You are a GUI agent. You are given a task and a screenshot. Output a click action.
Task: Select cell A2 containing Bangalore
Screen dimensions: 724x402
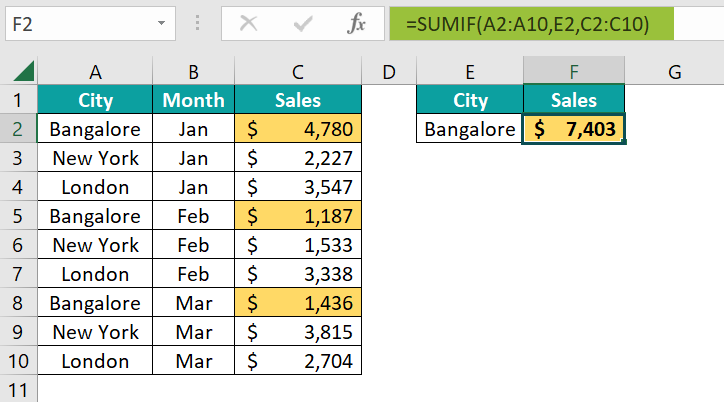click(95, 129)
